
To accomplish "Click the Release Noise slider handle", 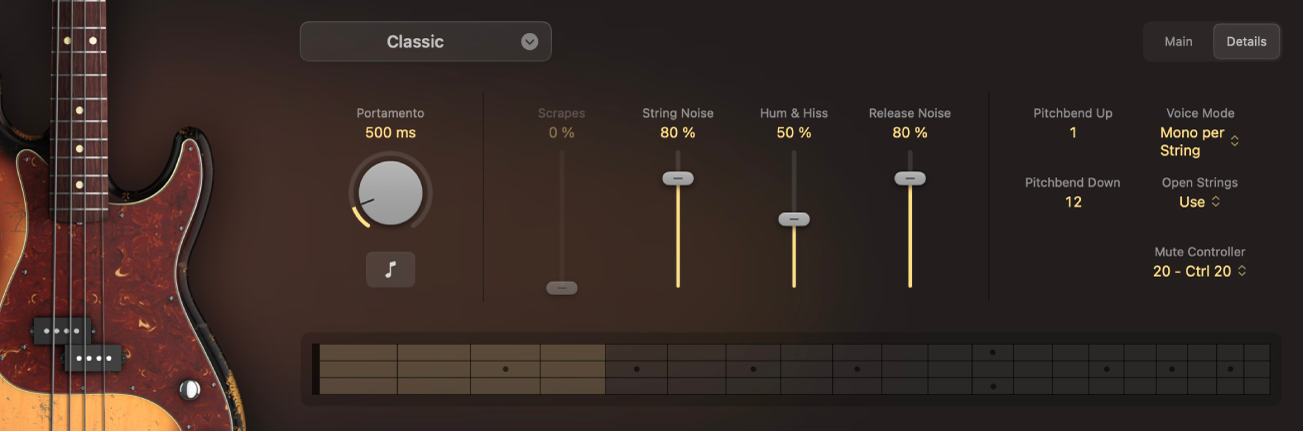I will pyautogui.click(x=910, y=178).
